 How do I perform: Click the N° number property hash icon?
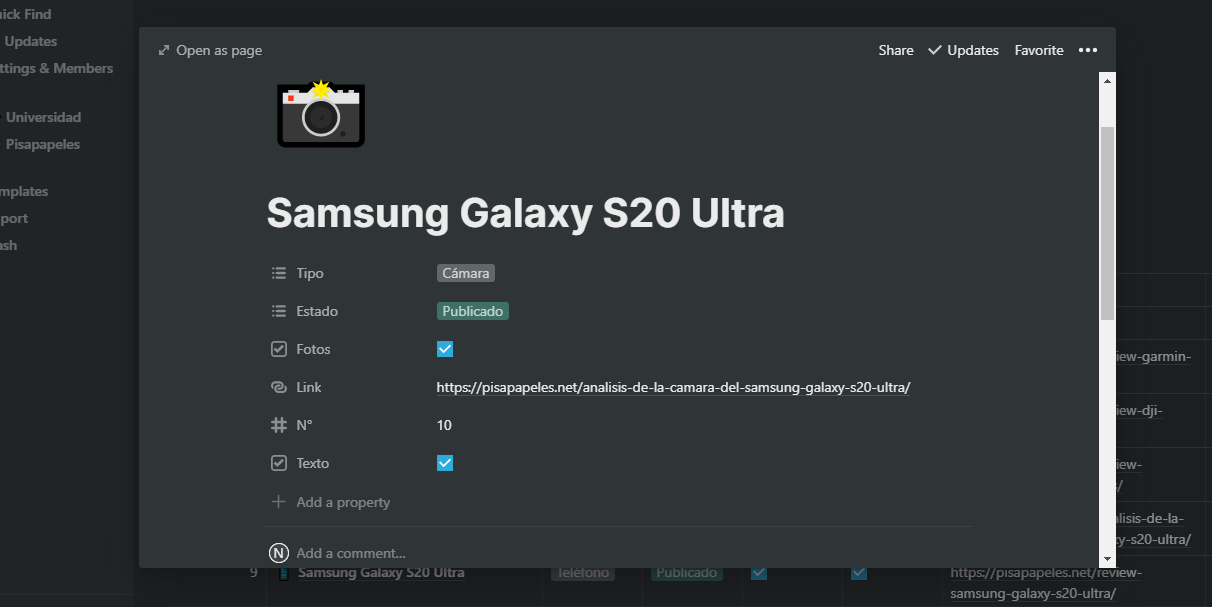pyautogui.click(x=279, y=425)
